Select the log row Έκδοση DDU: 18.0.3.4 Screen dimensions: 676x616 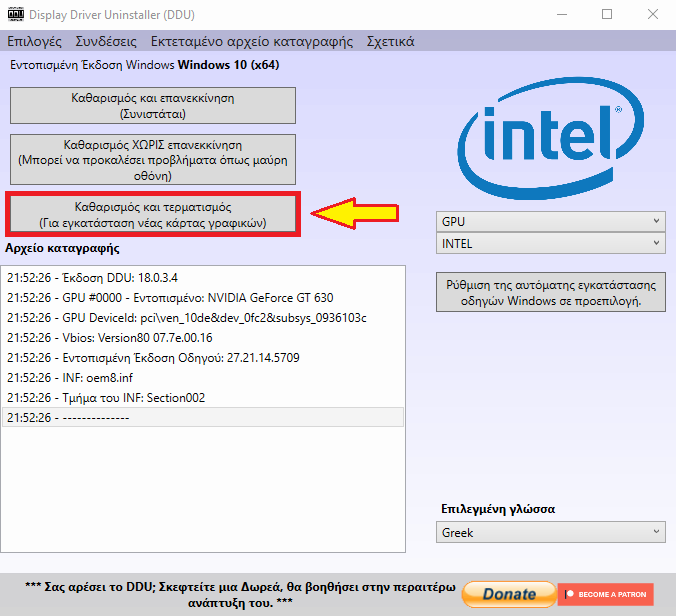click(x=203, y=278)
